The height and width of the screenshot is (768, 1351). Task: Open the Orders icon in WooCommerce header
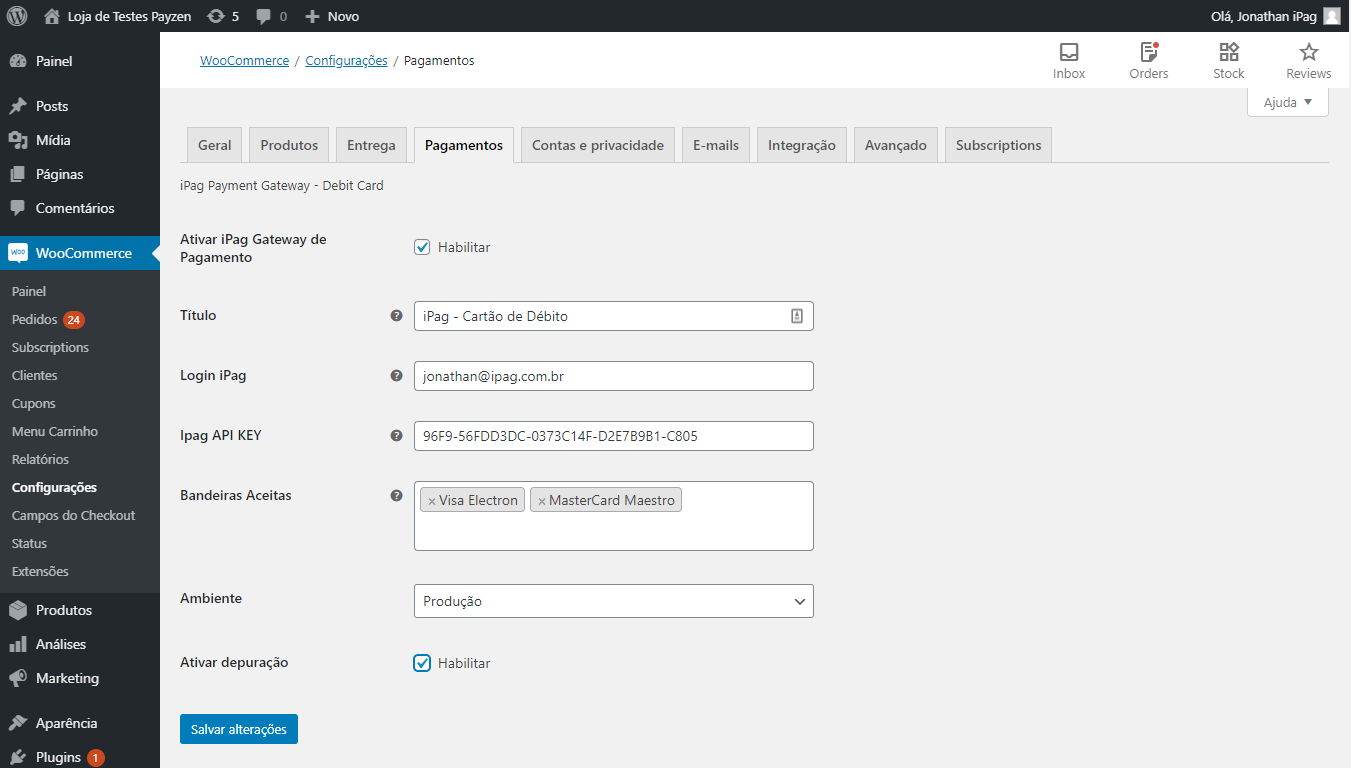(x=1149, y=52)
